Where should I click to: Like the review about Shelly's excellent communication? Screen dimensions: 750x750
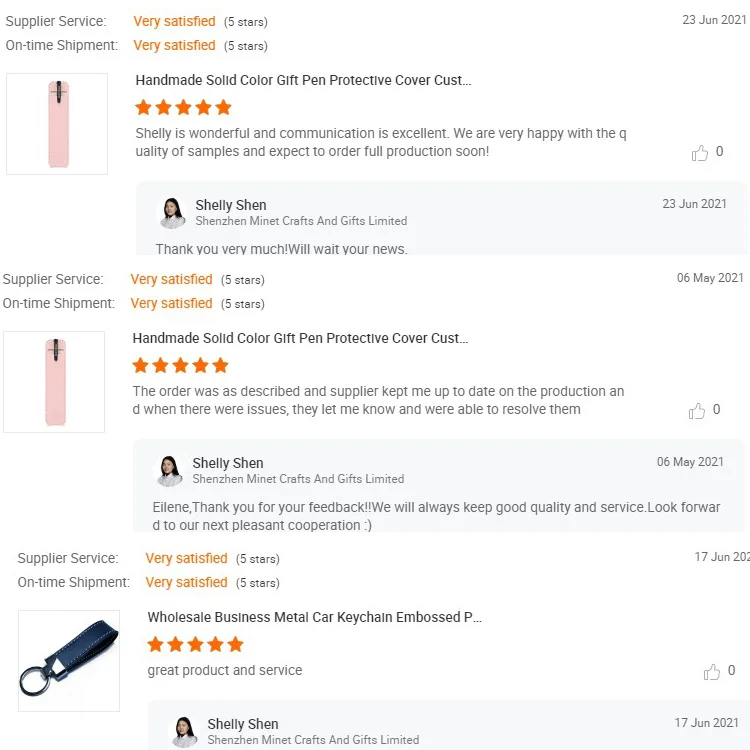pyautogui.click(x=700, y=153)
